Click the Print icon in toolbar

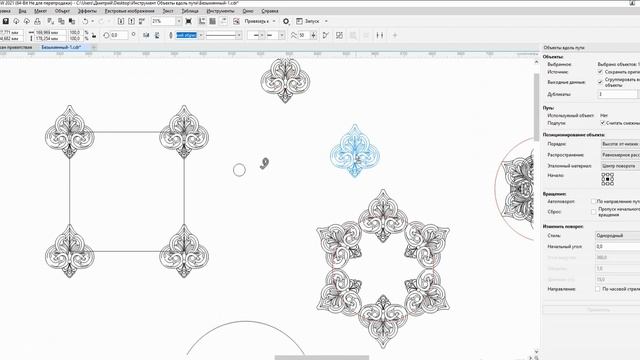click(37, 21)
